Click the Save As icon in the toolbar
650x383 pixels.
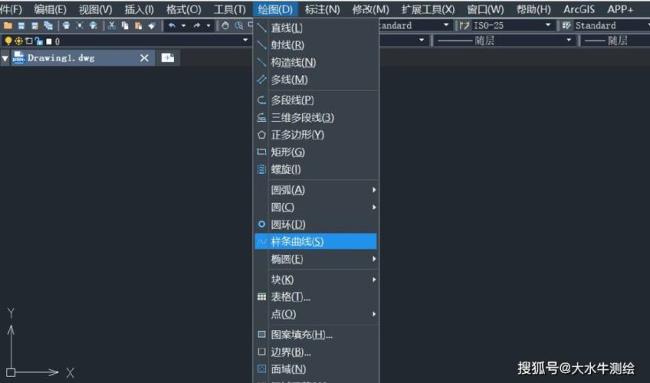click(x=35, y=26)
